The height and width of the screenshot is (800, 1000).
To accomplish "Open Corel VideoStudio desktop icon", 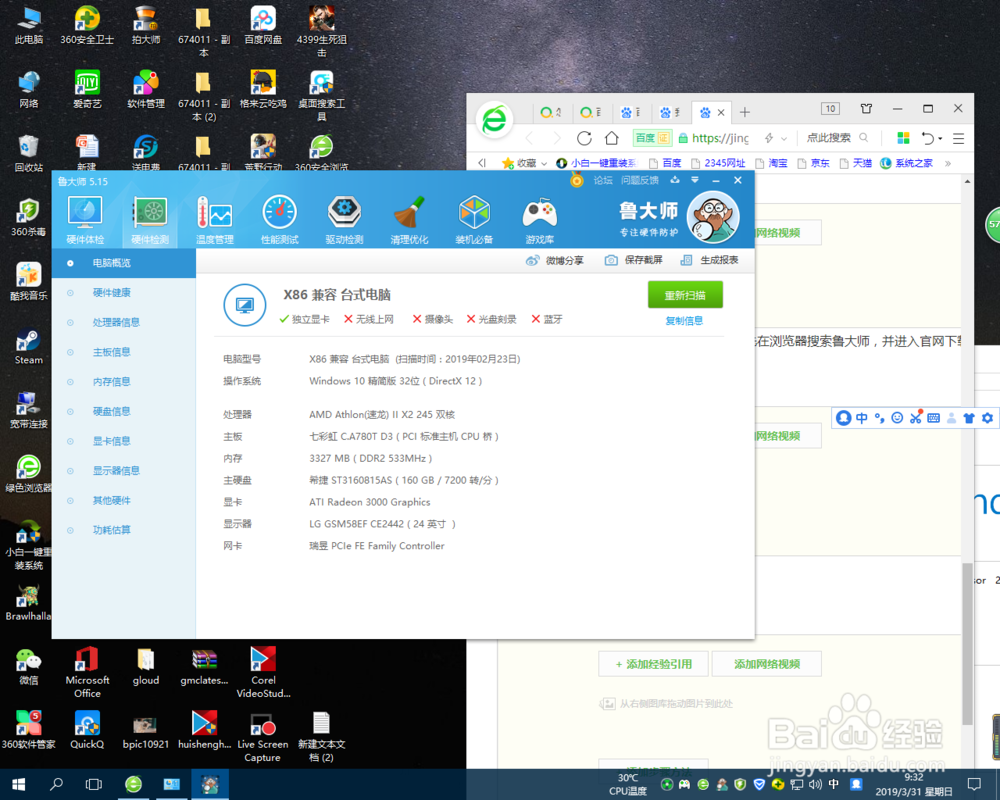I will point(263,673).
